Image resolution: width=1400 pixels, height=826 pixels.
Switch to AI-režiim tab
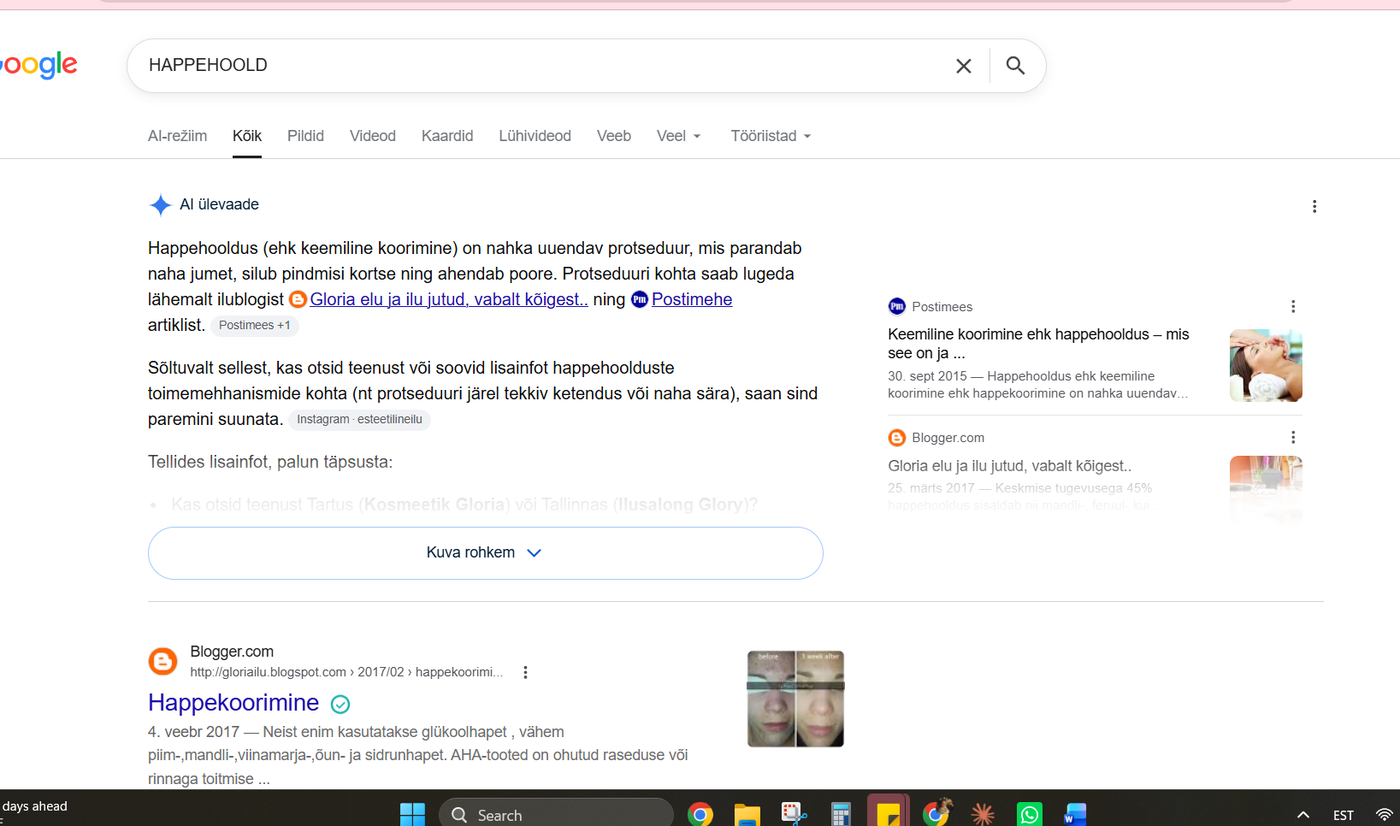[x=177, y=136]
